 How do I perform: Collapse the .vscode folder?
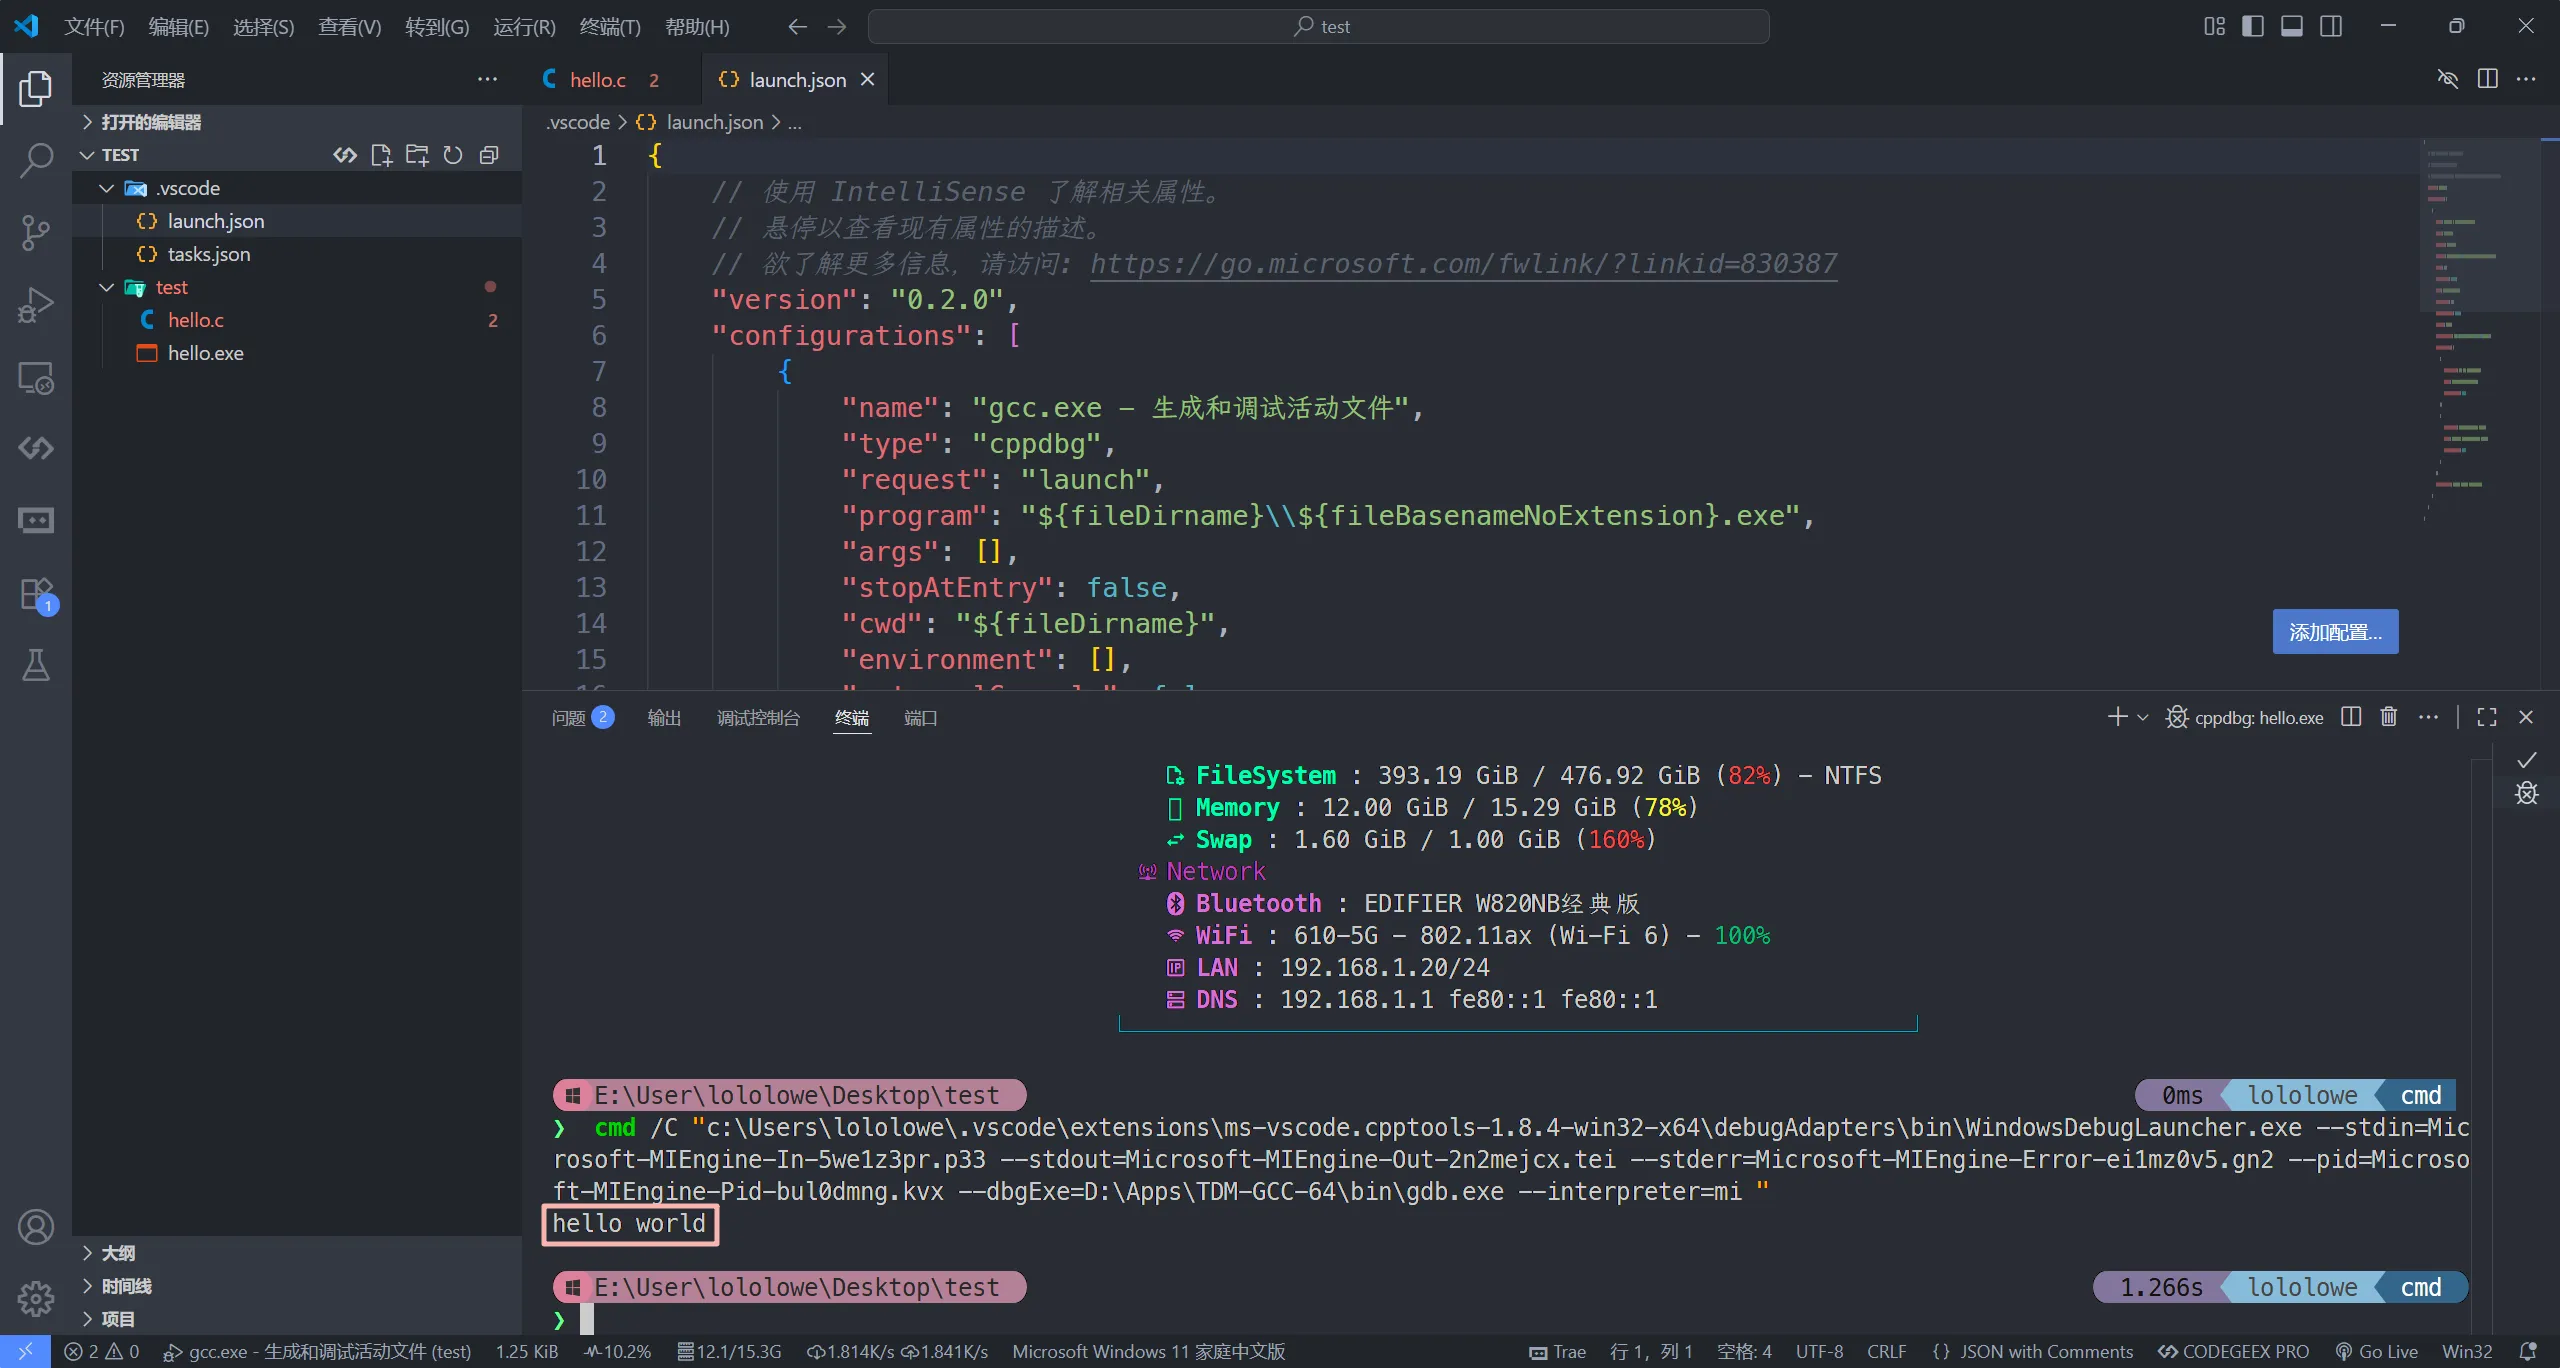107,188
